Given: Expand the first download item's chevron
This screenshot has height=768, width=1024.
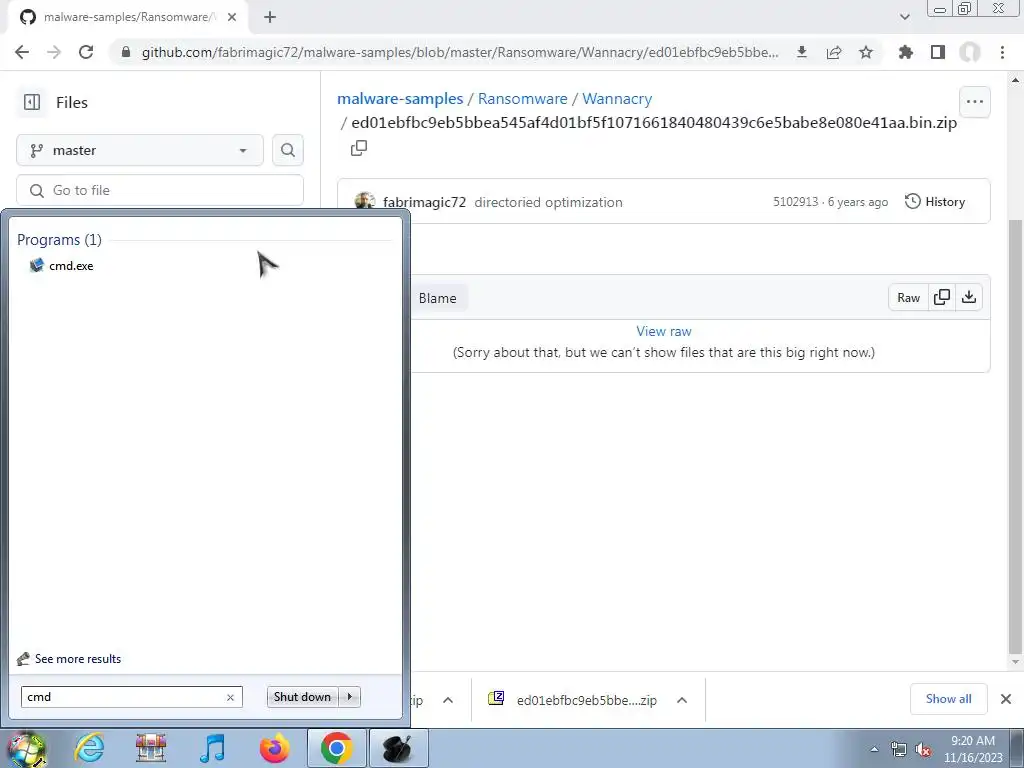Looking at the screenshot, I should coord(448,700).
